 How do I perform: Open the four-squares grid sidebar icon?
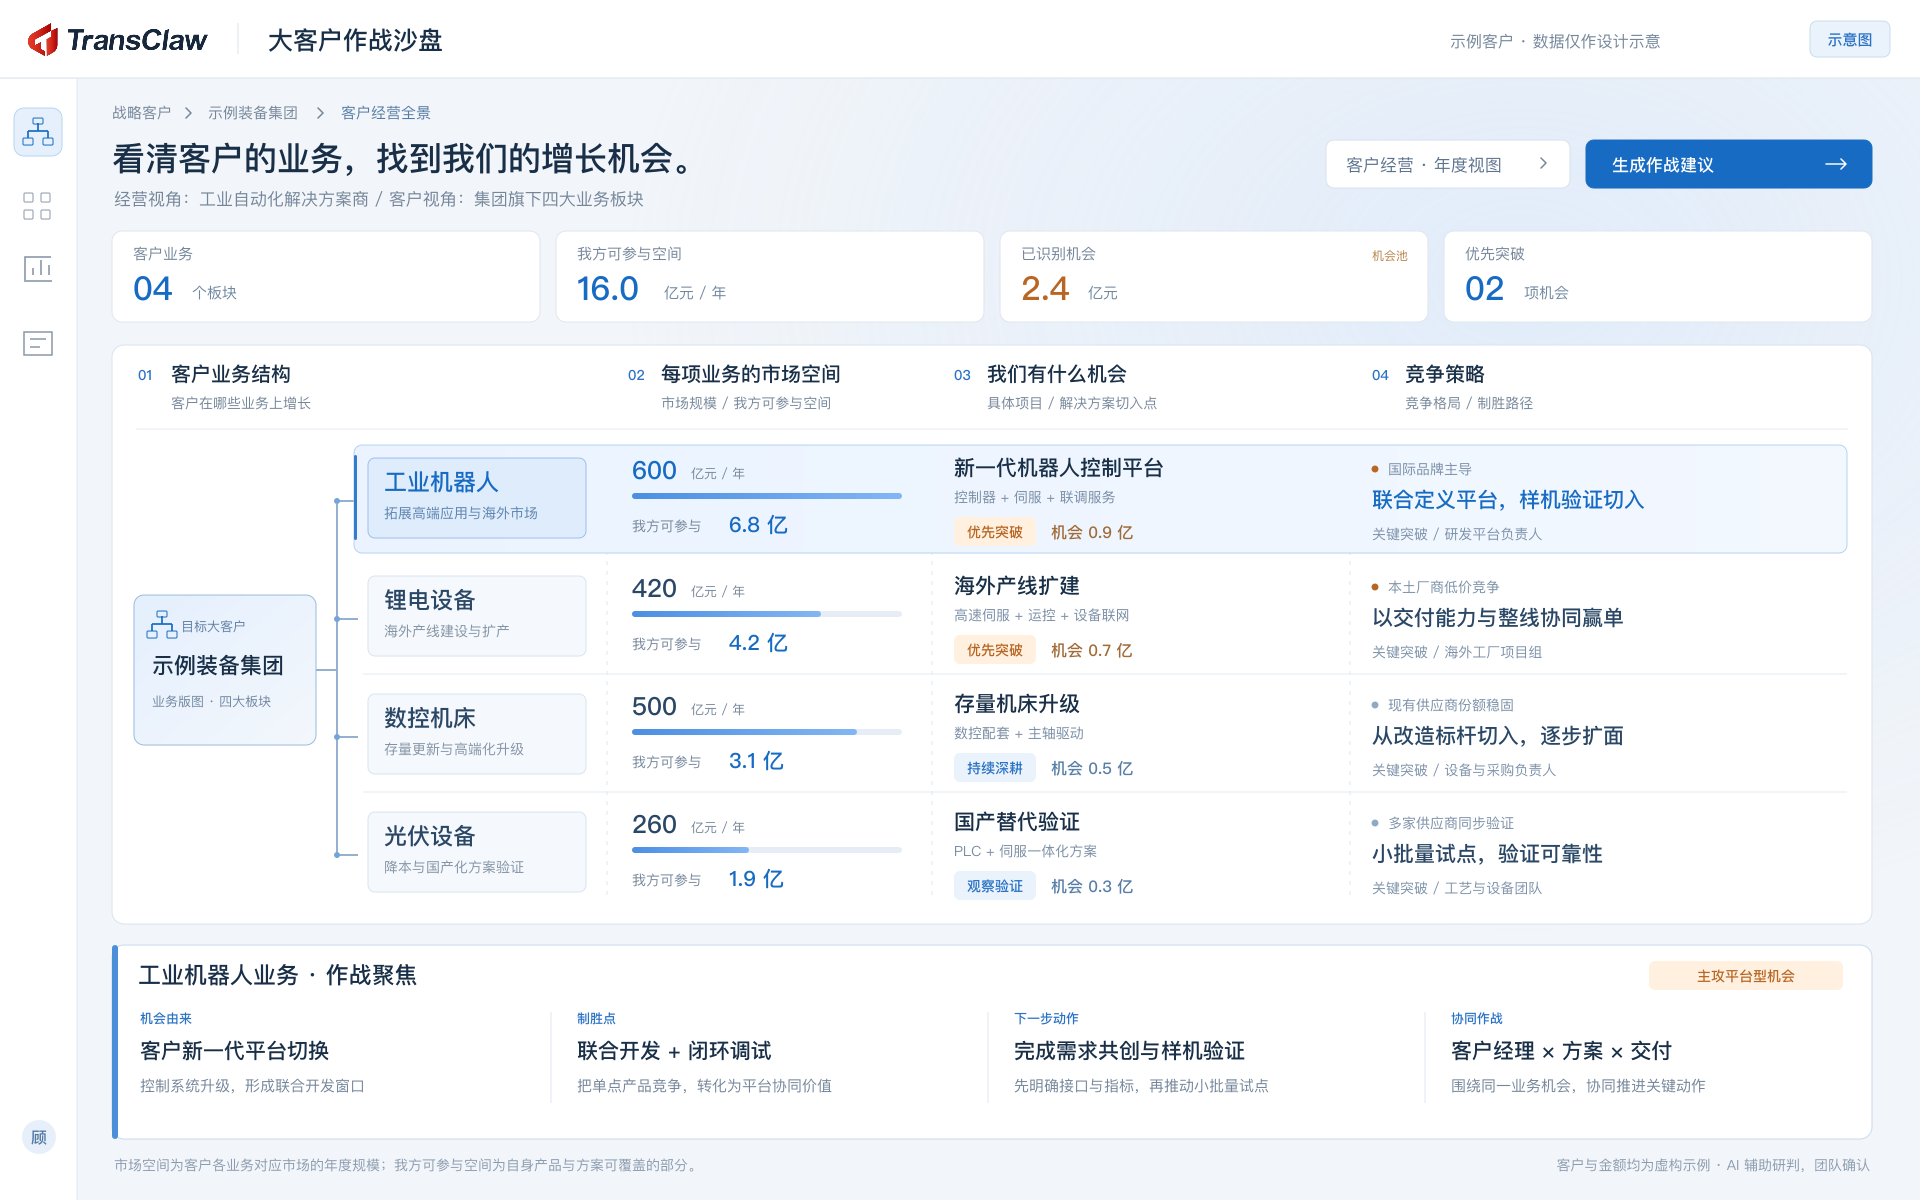[37, 206]
